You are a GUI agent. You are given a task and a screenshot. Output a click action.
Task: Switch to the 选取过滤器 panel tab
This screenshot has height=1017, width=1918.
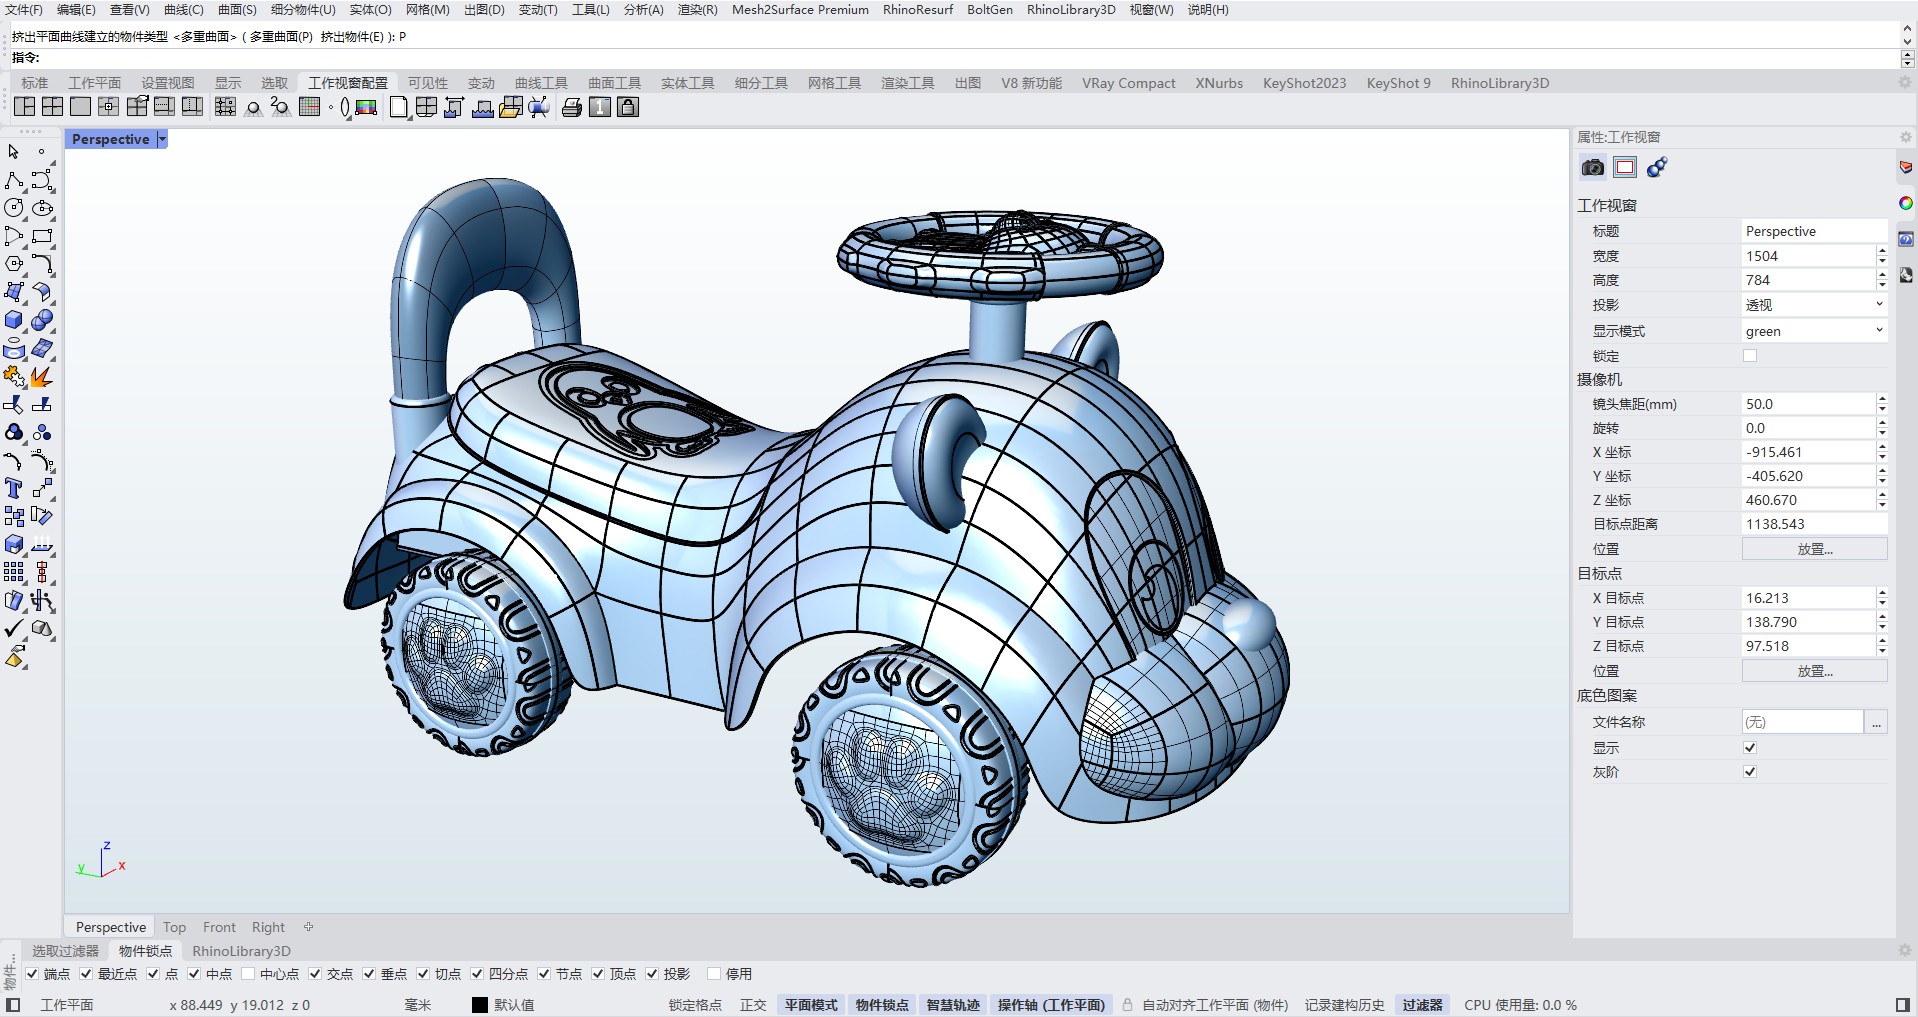pyautogui.click(x=66, y=951)
